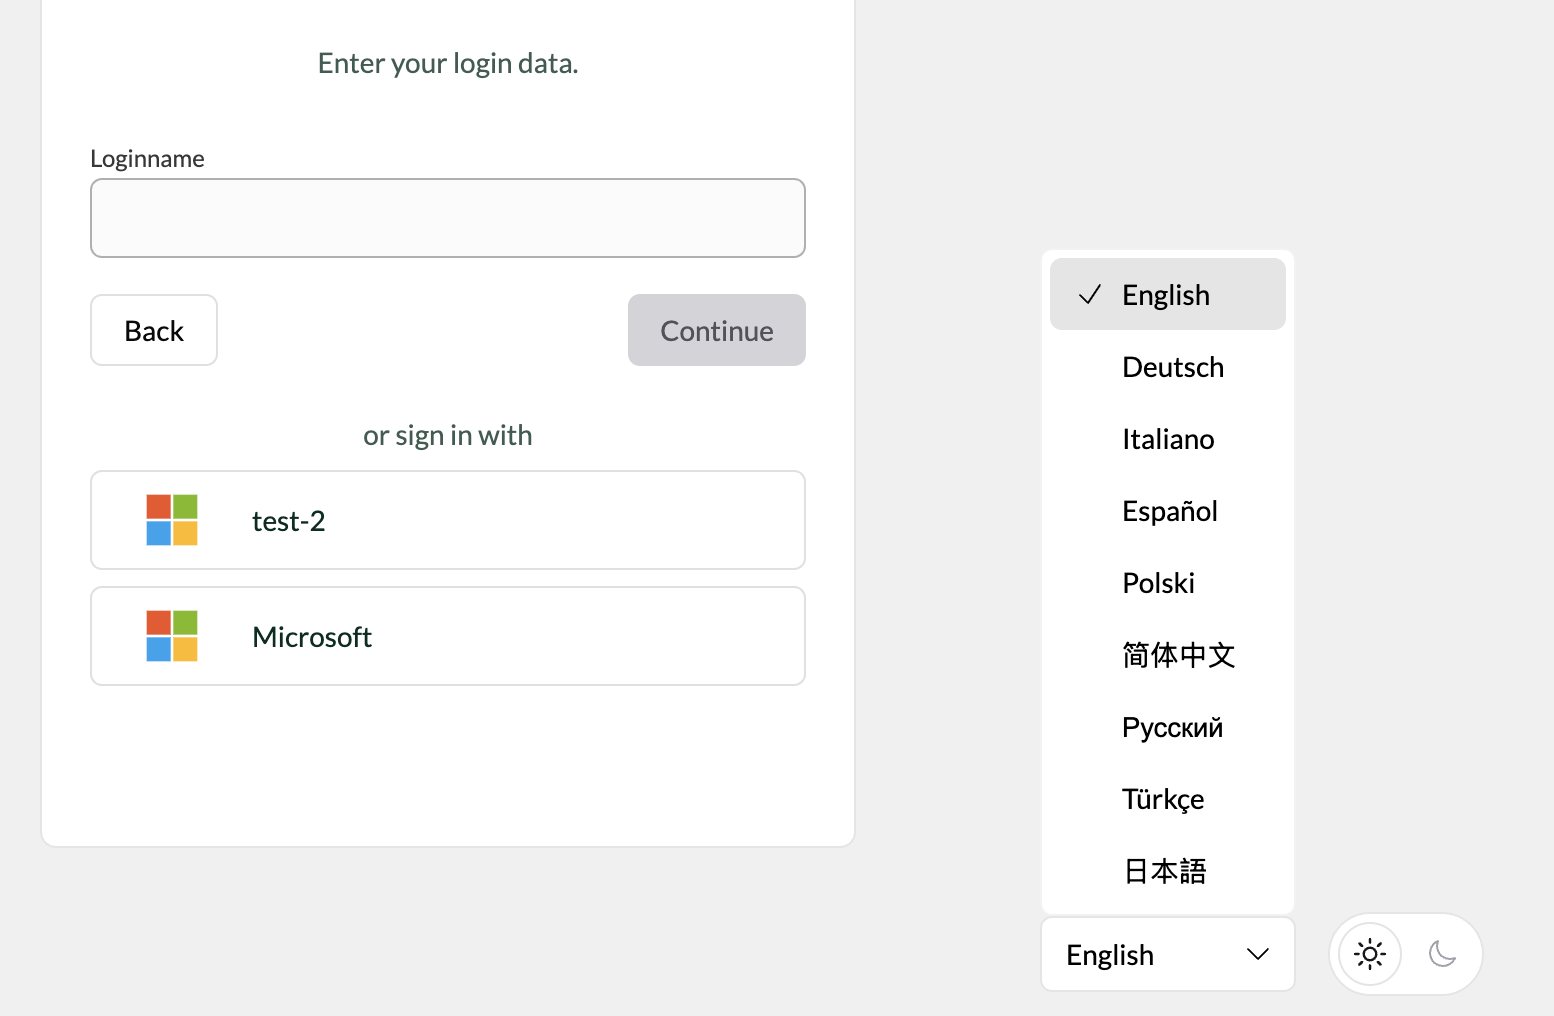Pick Polski in the language list
1554x1016 pixels.
[1158, 583]
